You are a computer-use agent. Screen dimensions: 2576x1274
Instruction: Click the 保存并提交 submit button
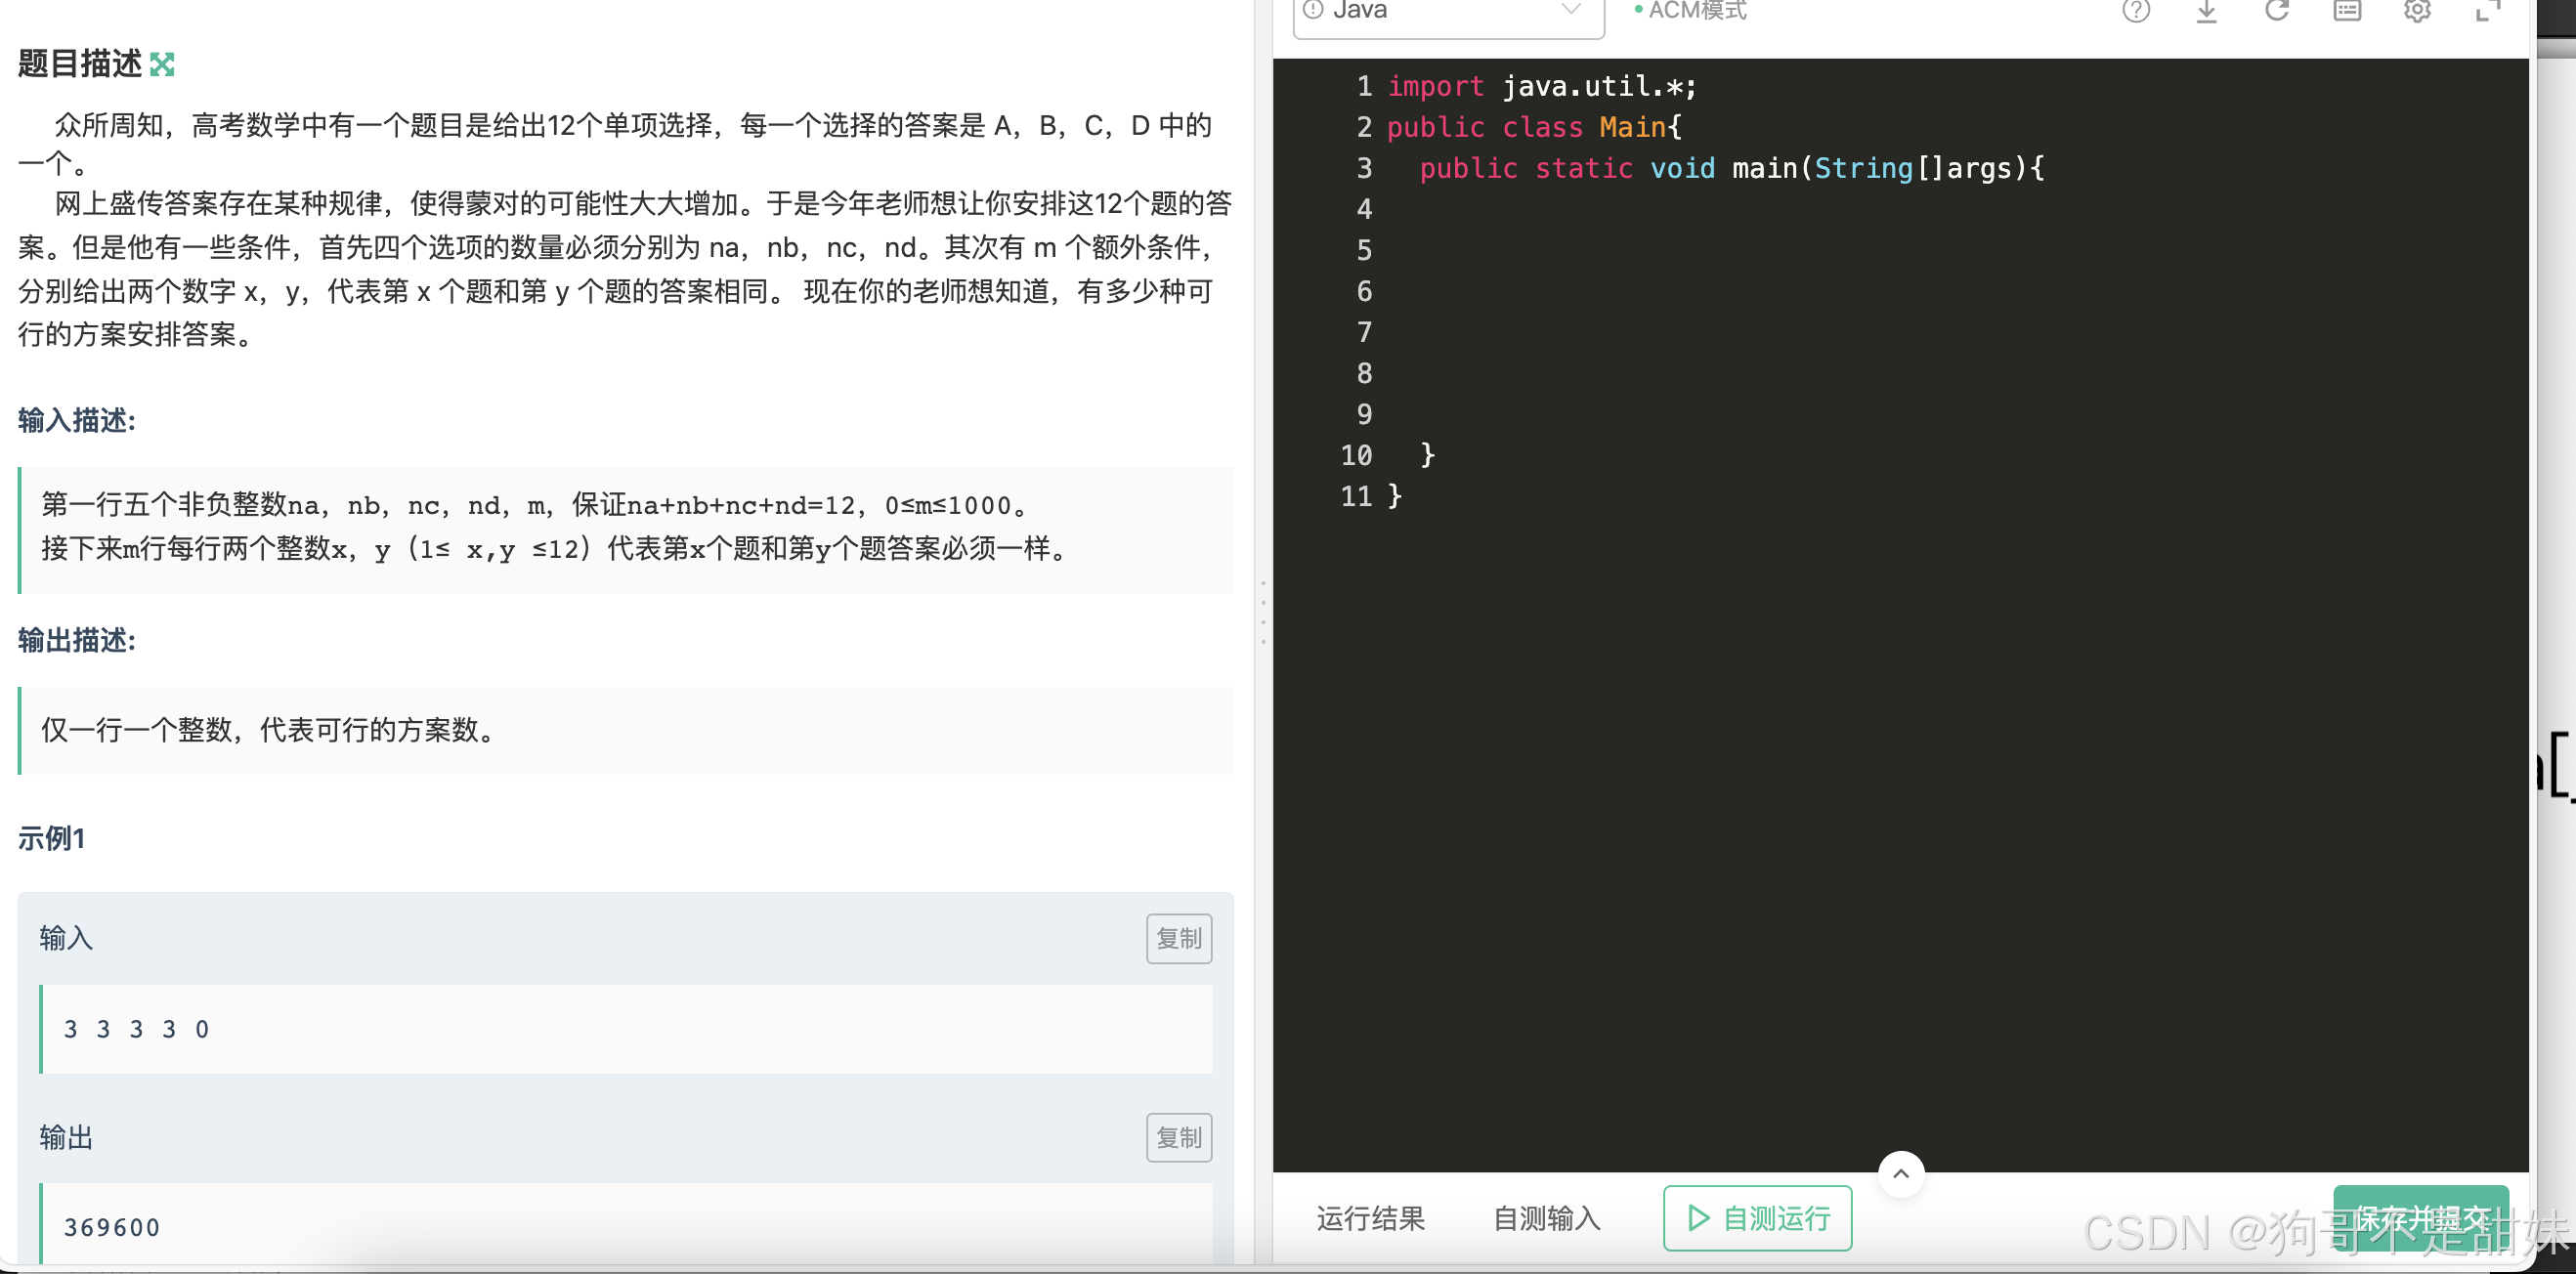click(2421, 1218)
